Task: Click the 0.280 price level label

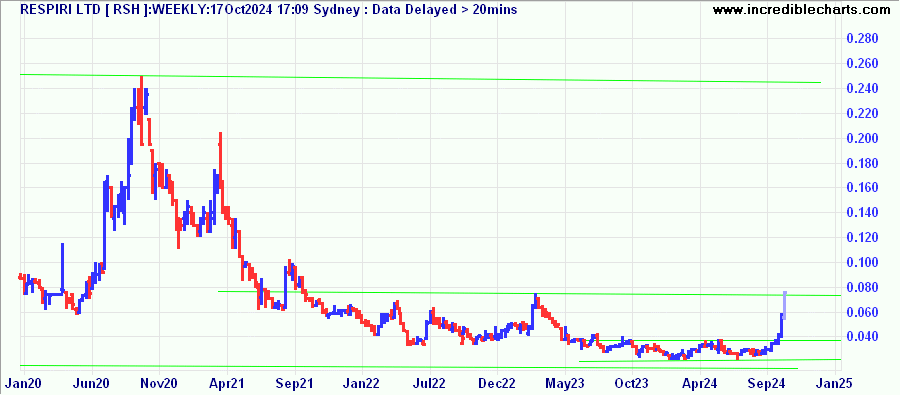Action: pyautogui.click(x=863, y=39)
